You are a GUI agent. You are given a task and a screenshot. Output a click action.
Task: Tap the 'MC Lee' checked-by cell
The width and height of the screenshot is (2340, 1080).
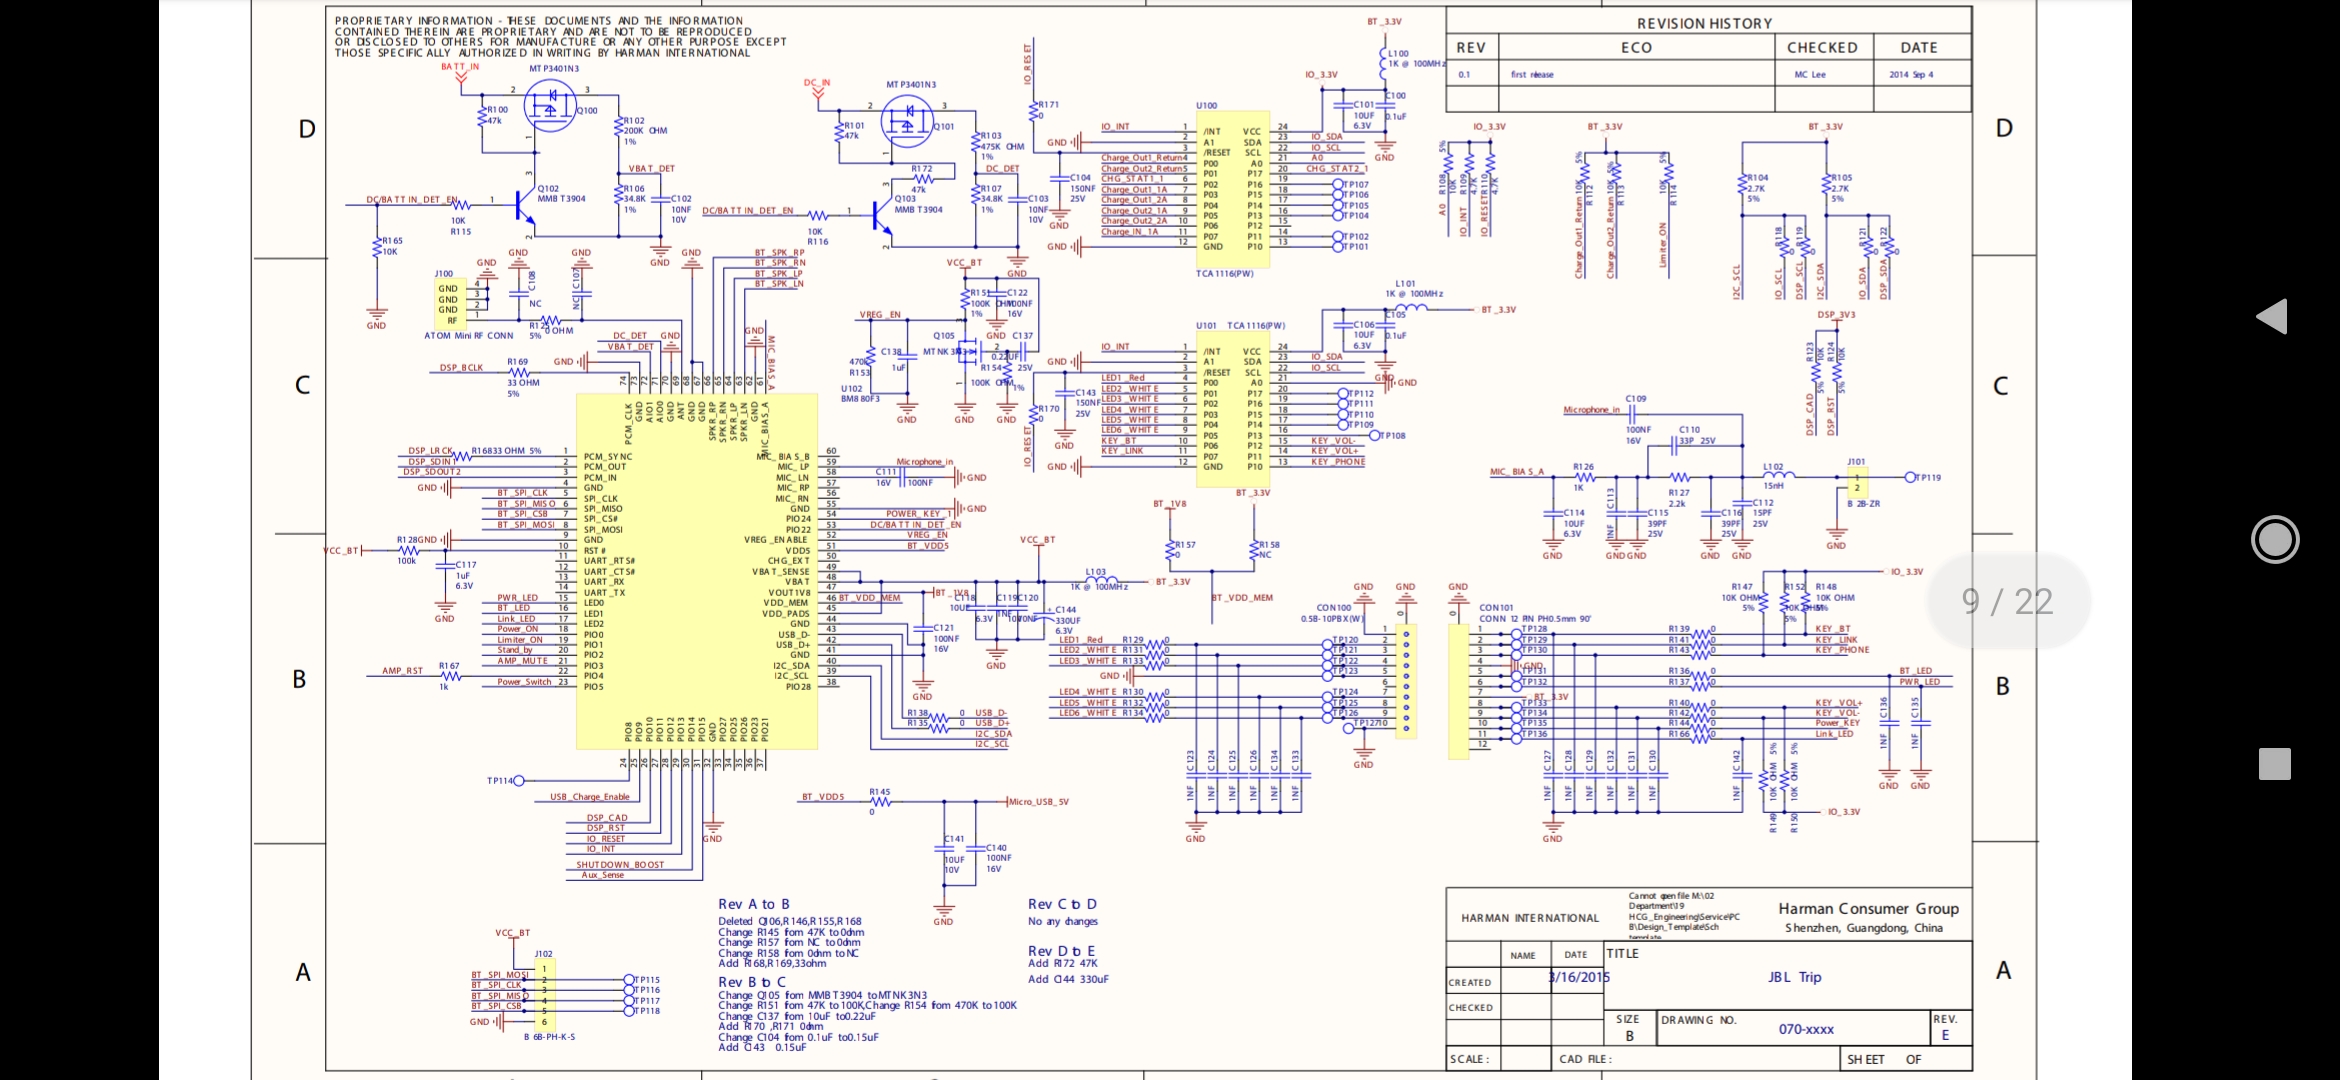(1810, 75)
